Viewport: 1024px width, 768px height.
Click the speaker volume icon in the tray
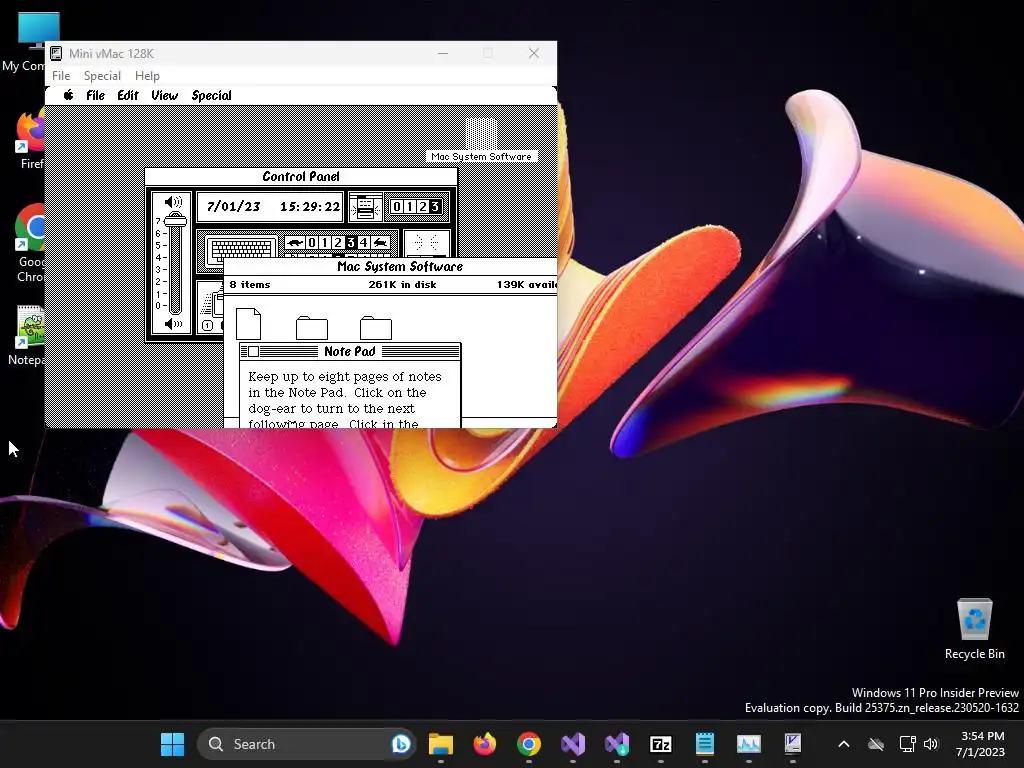tap(931, 744)
